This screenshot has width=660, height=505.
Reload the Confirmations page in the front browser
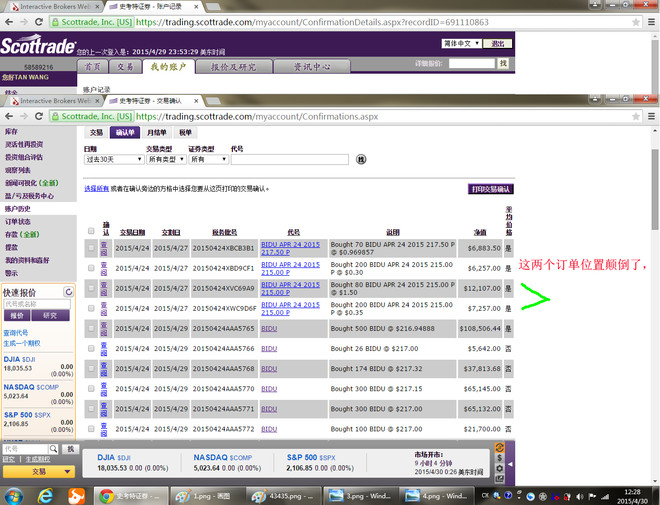tap(39, 116)
